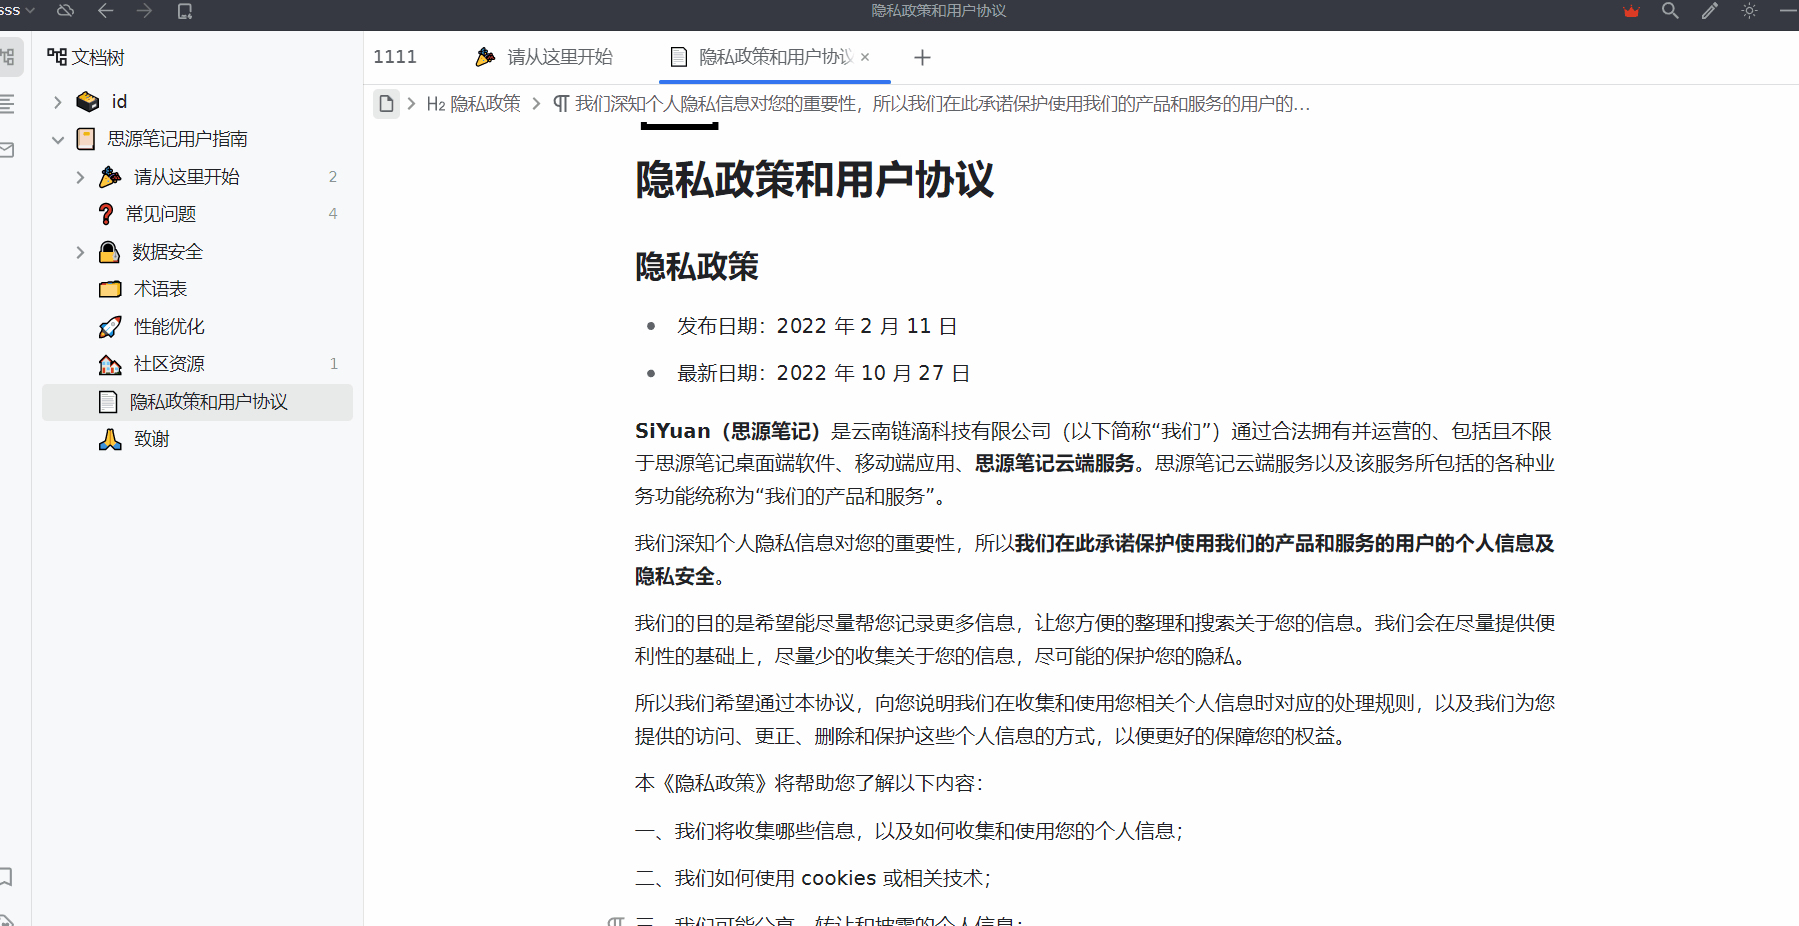The height and width of the screenshot is (926, 1799).
Task: Switch appearance with the sun icon
Action: click(1749, 11)
